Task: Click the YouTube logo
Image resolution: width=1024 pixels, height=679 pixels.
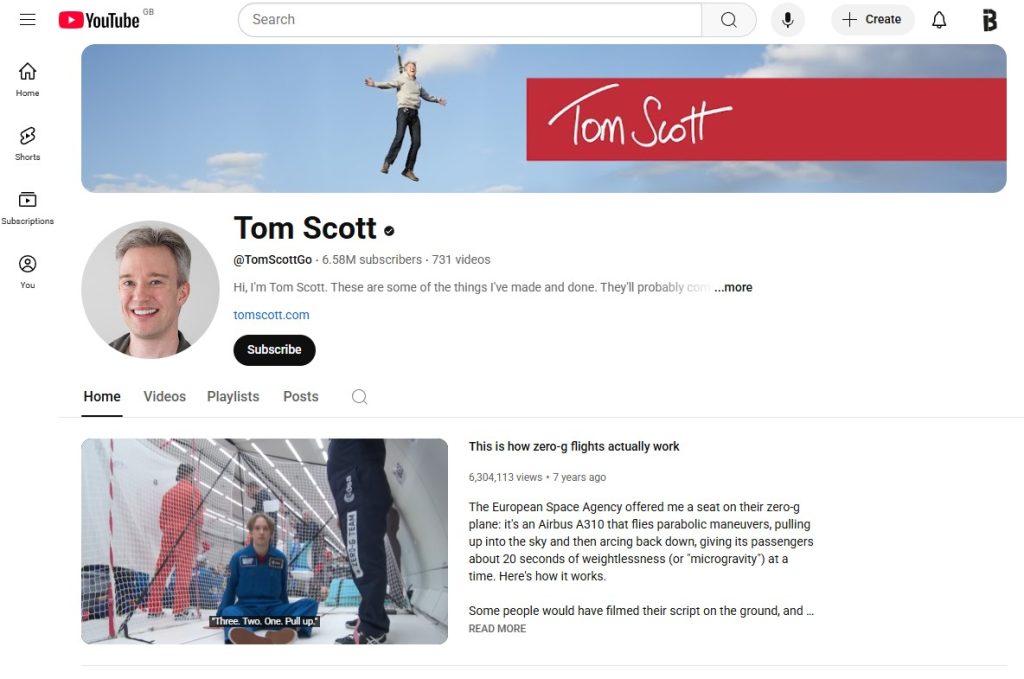Action: (99, 20)
